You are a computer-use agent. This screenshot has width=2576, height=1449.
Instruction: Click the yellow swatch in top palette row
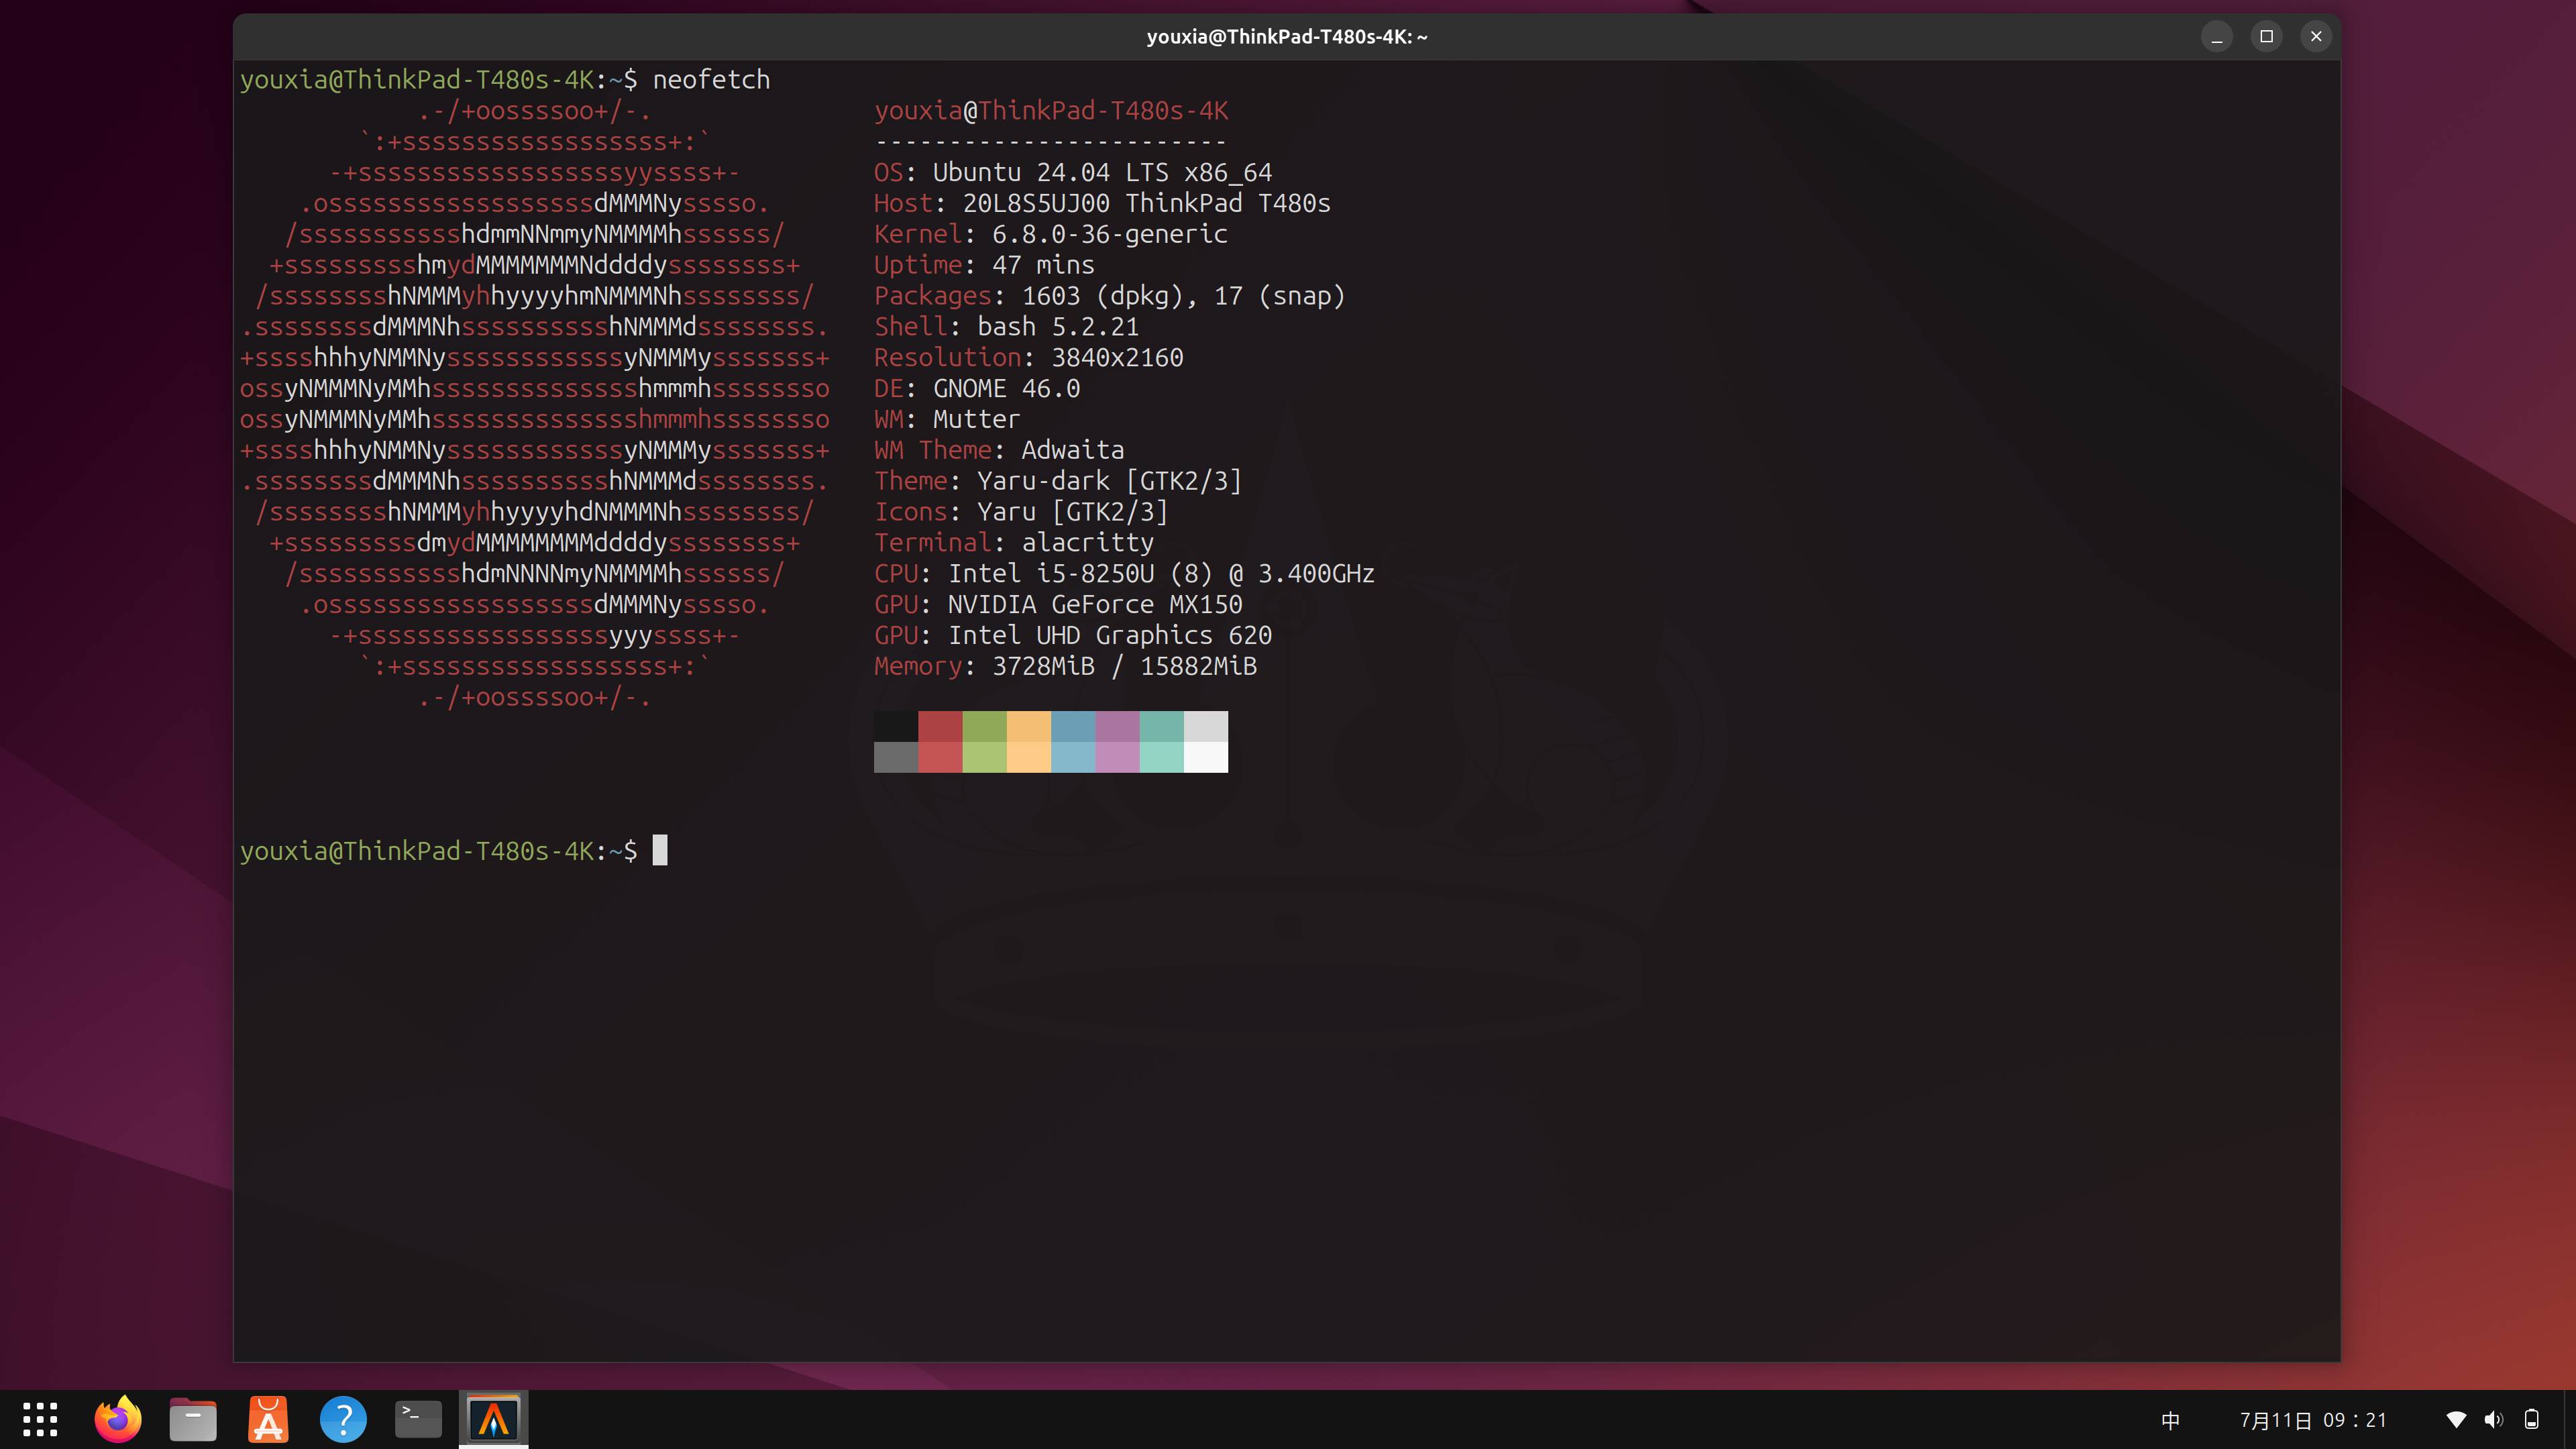1029,726
